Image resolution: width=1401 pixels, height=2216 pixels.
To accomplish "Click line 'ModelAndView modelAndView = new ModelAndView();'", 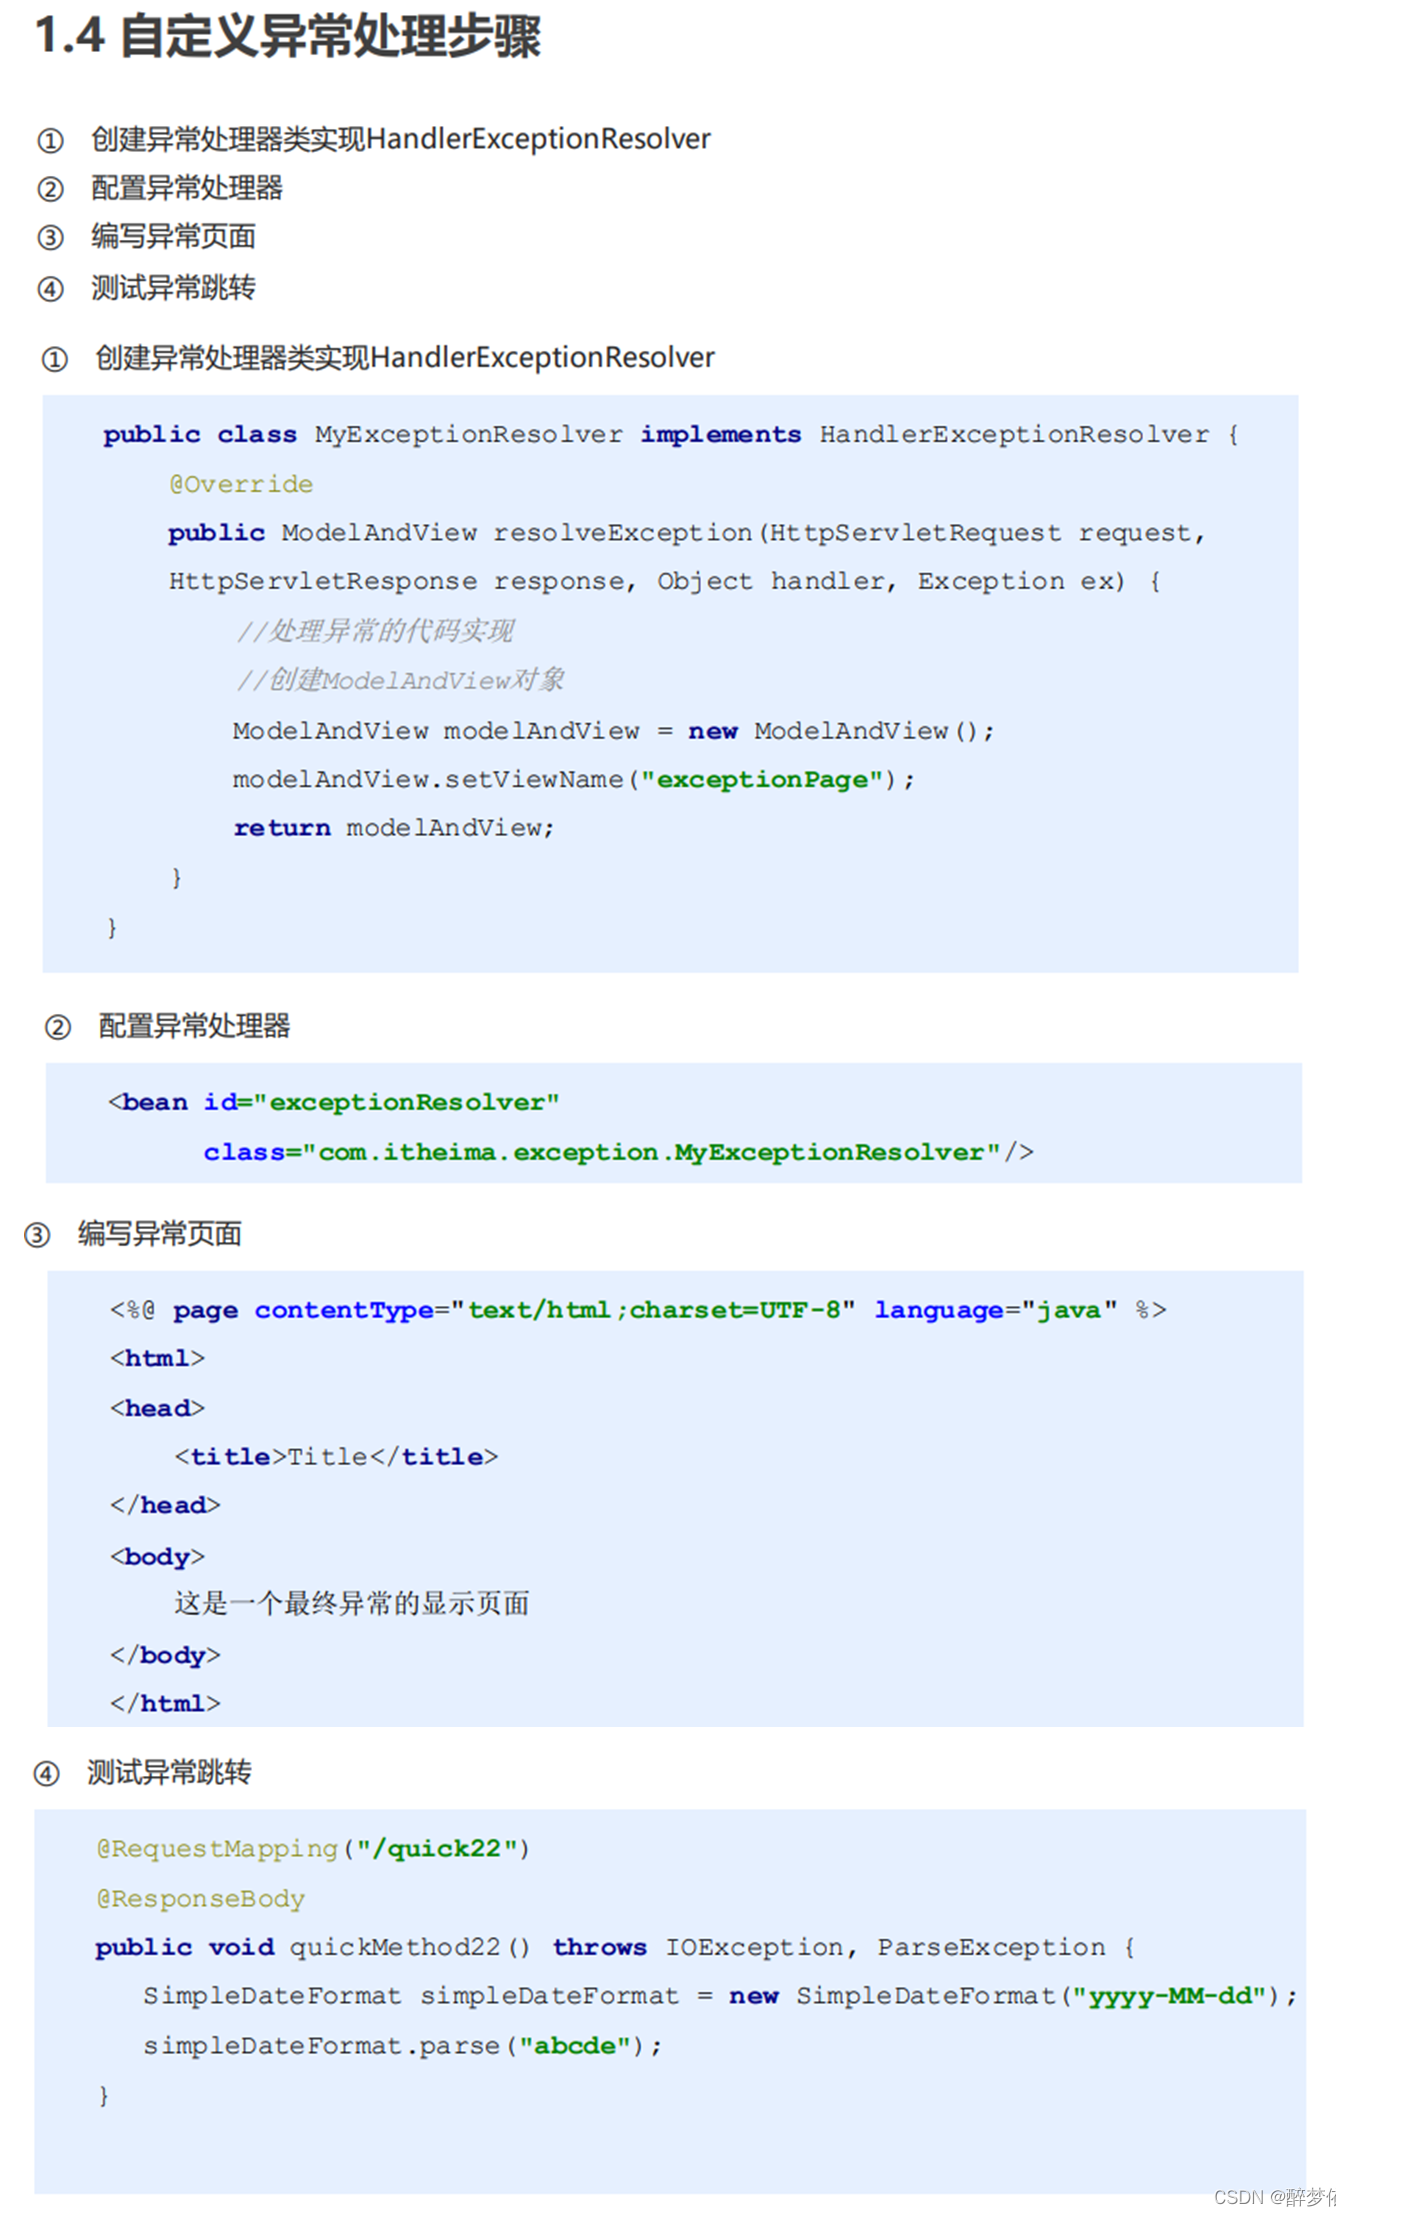I will coord(614,731).
